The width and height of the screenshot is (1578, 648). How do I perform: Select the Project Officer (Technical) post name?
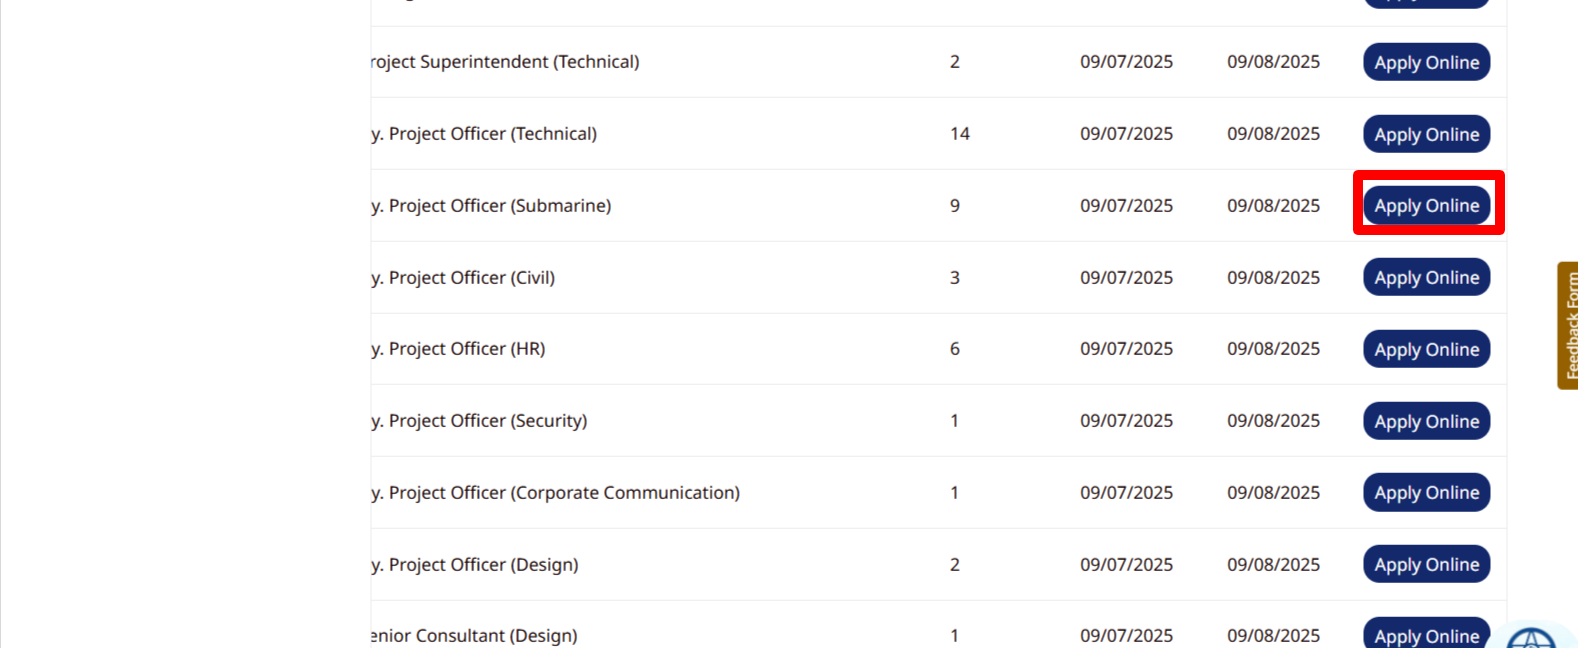click(x=484, y=134)
